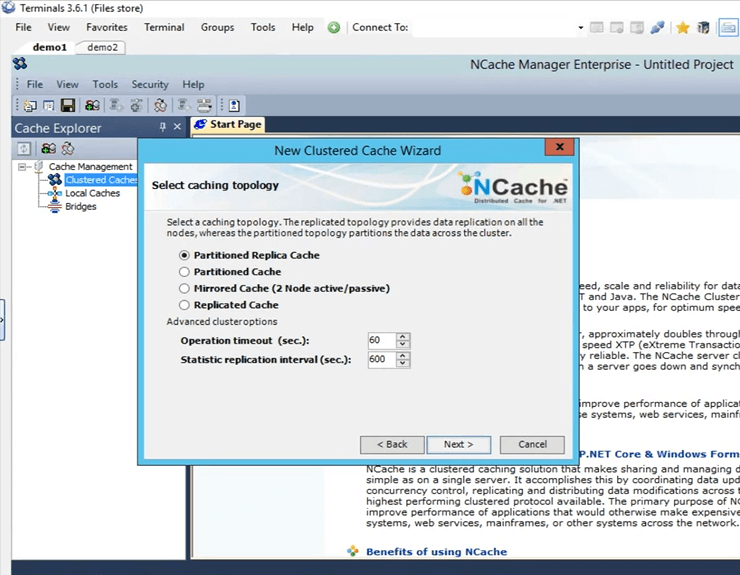
Task: Select Cache Management root tree item
Action: (x=91, y=167)
